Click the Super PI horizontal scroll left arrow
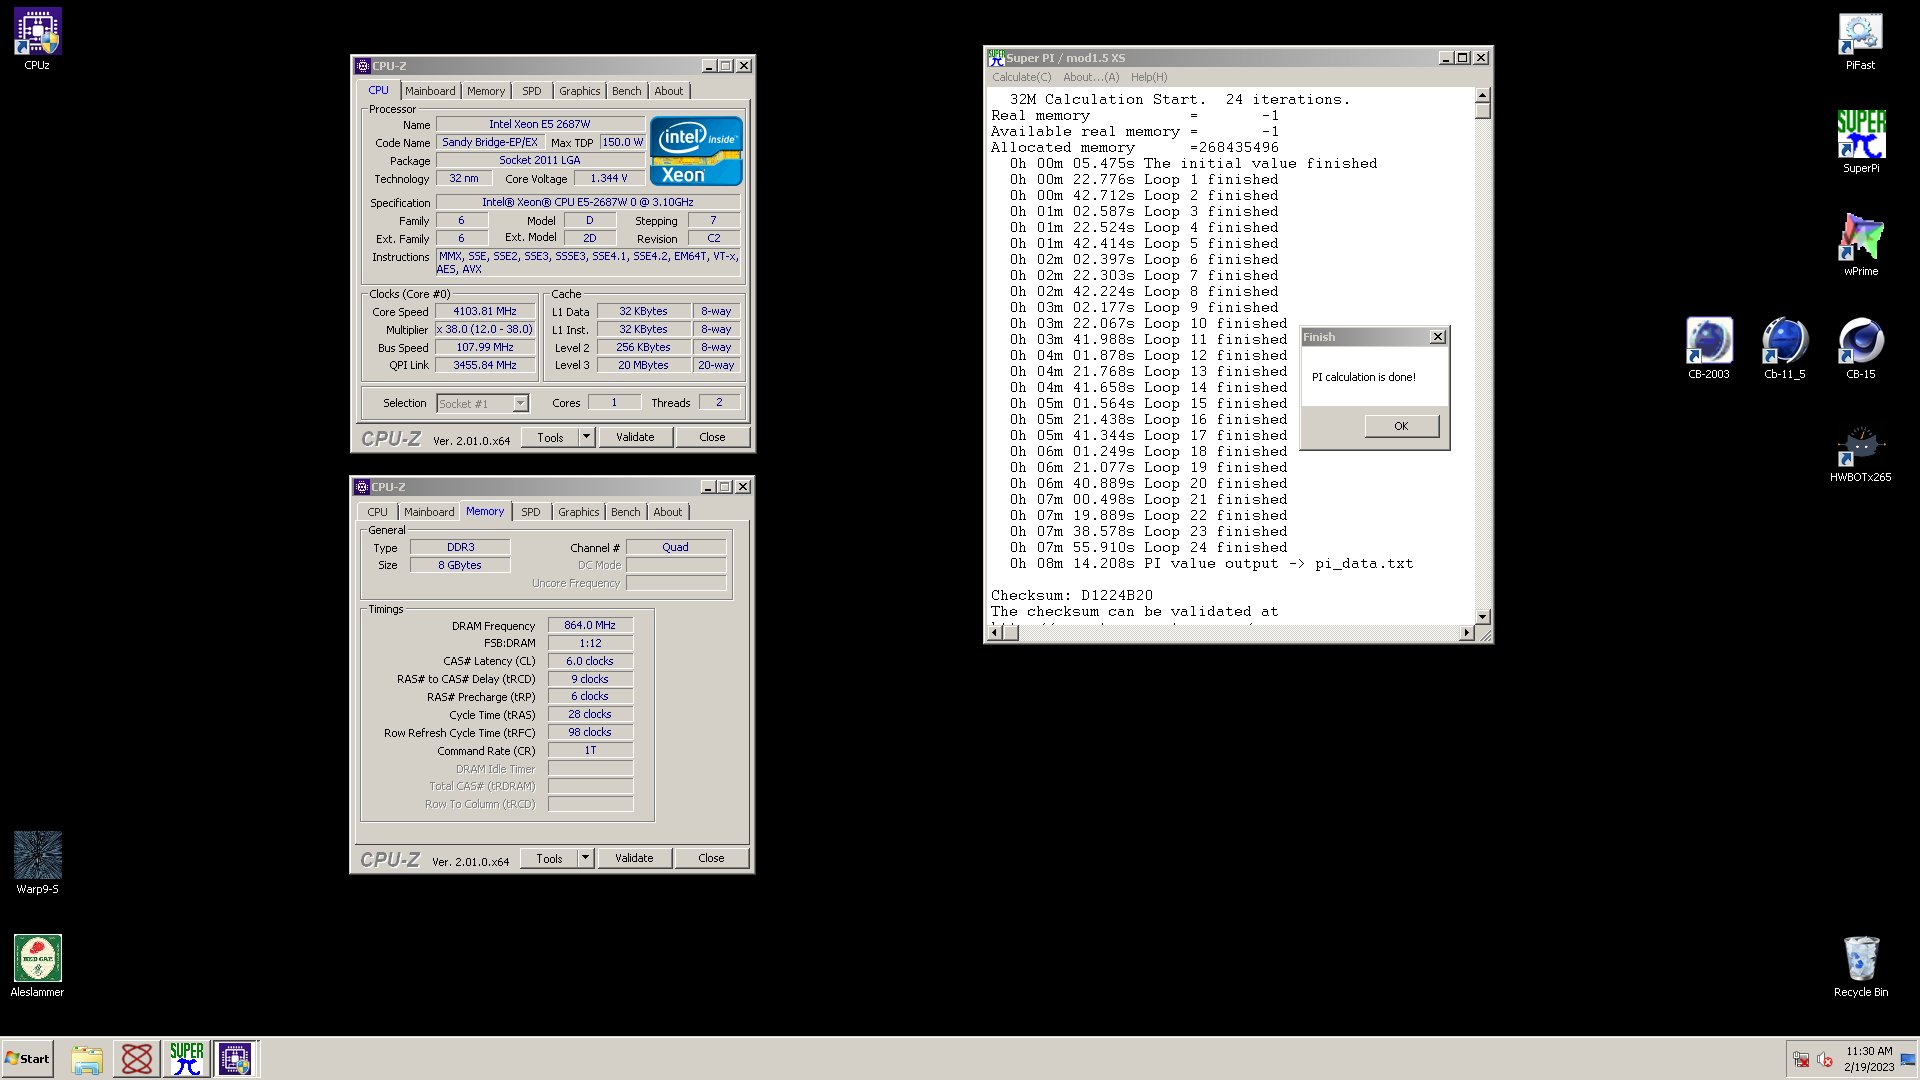The width and height of the screenshot is (1920, 1080). 995,632
